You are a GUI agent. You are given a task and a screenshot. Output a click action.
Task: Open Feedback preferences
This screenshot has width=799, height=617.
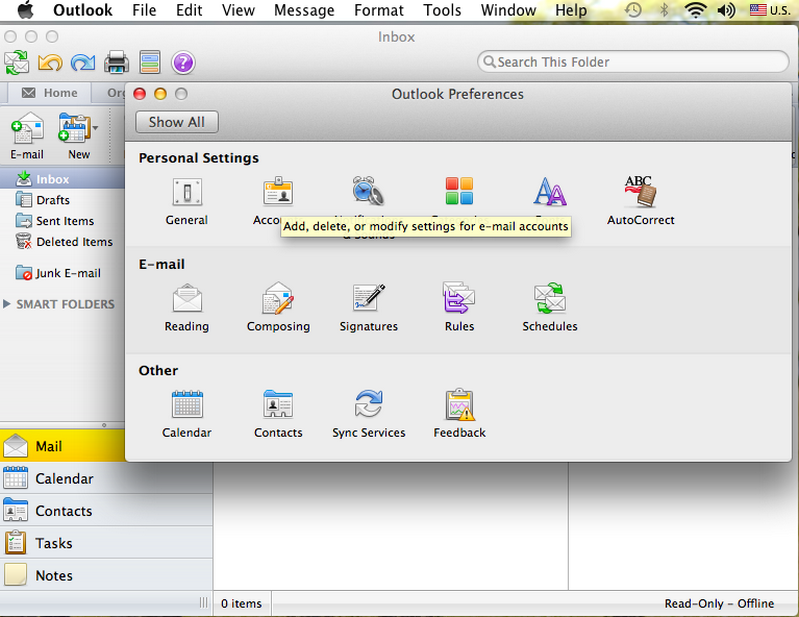click(459, 414)
